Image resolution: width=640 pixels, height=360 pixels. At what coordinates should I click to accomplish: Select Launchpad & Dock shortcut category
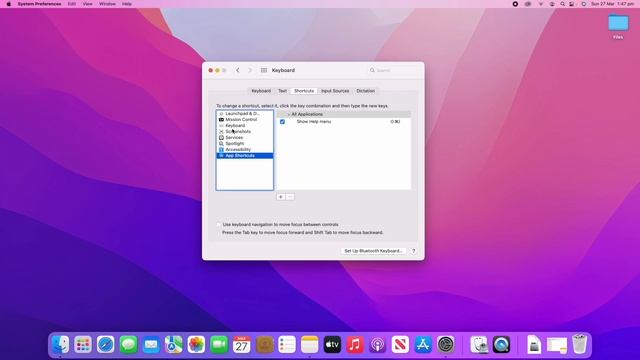(245, 113)
